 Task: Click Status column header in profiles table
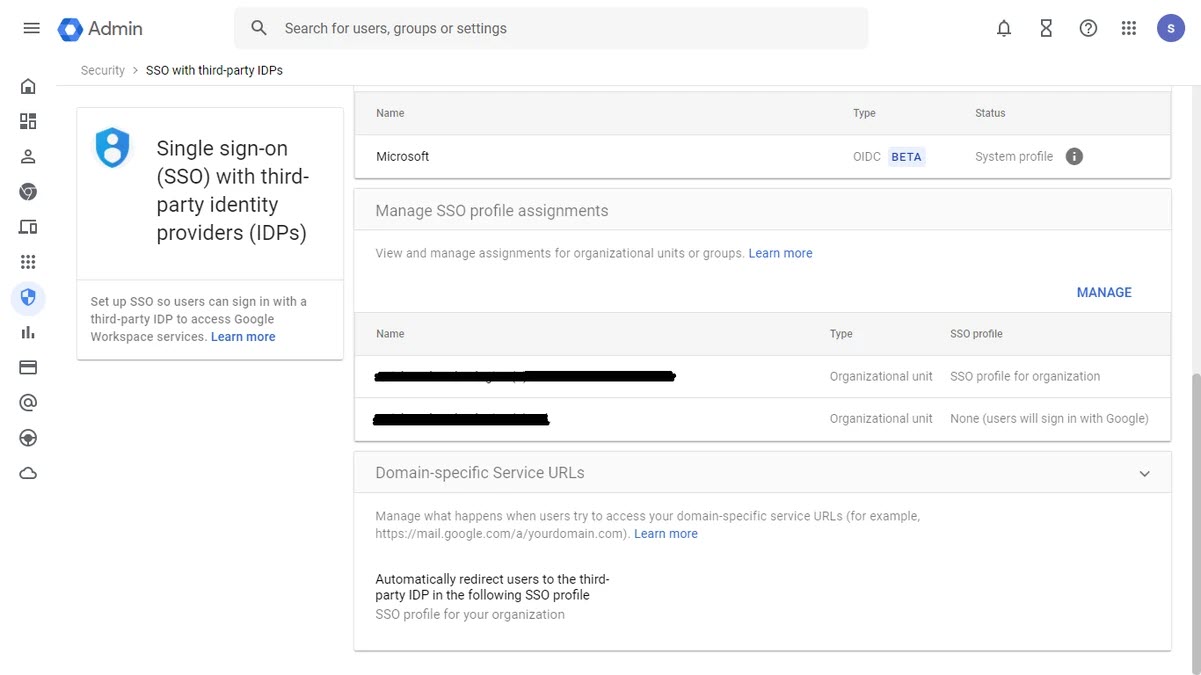tap(990, 113)
